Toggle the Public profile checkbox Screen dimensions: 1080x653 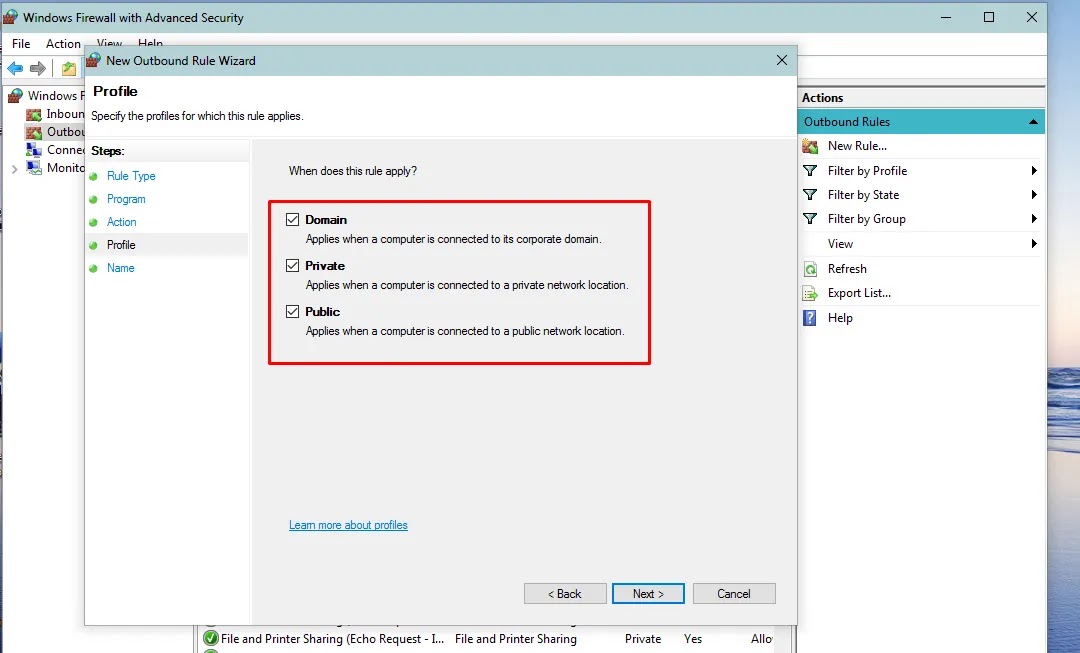point(293,311)
